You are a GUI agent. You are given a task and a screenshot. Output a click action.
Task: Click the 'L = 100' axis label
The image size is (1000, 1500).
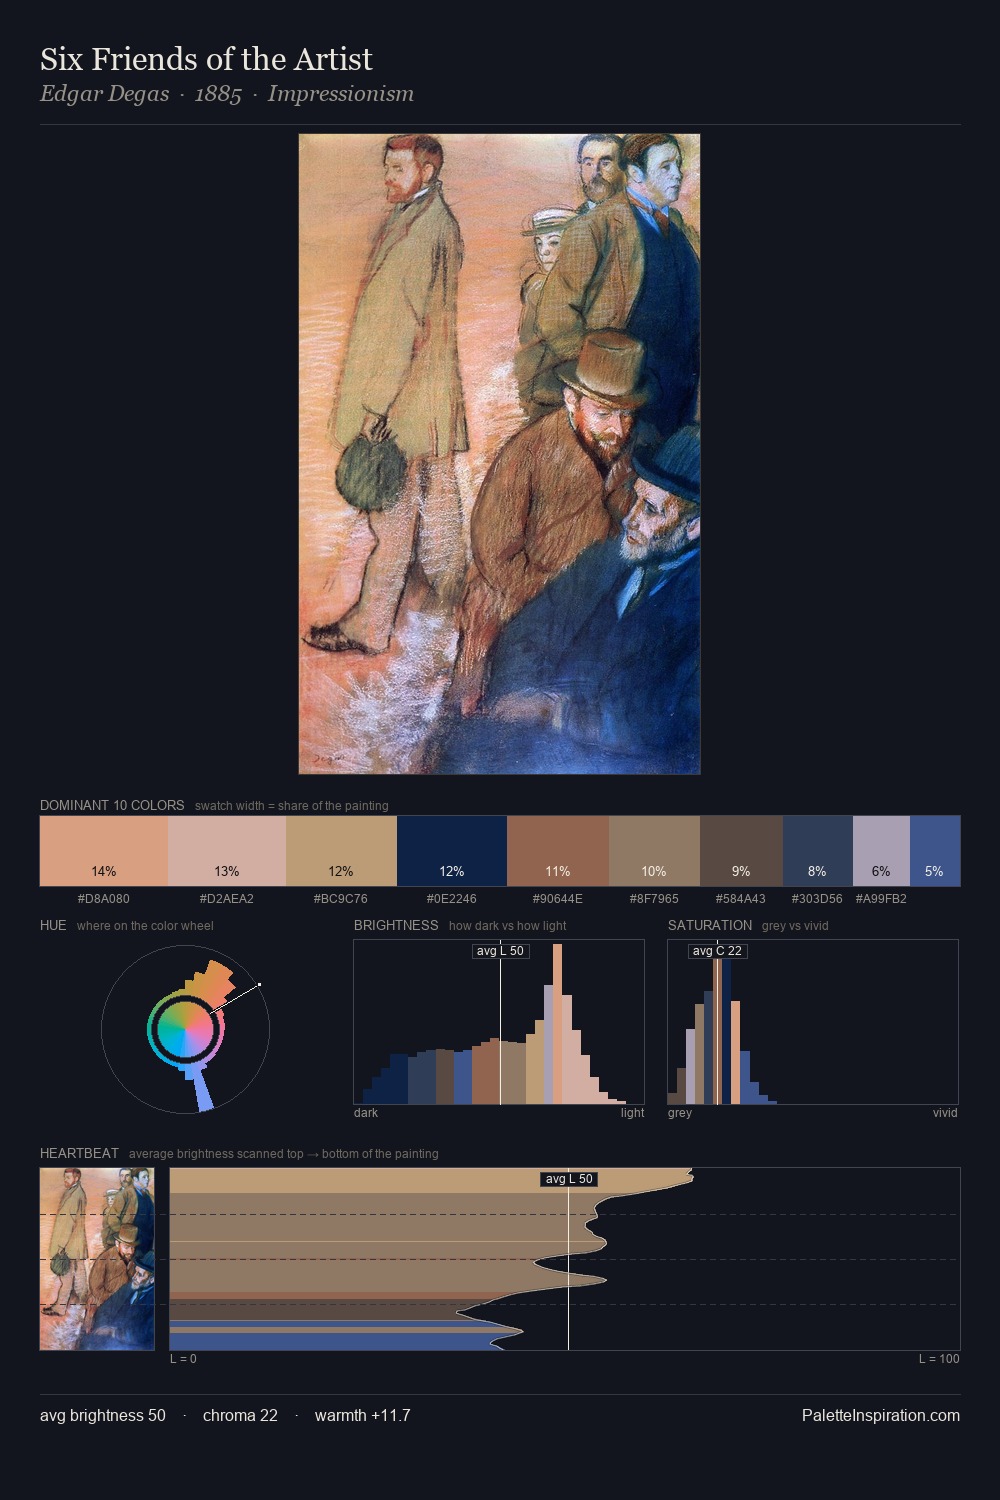click(939, 1359)
